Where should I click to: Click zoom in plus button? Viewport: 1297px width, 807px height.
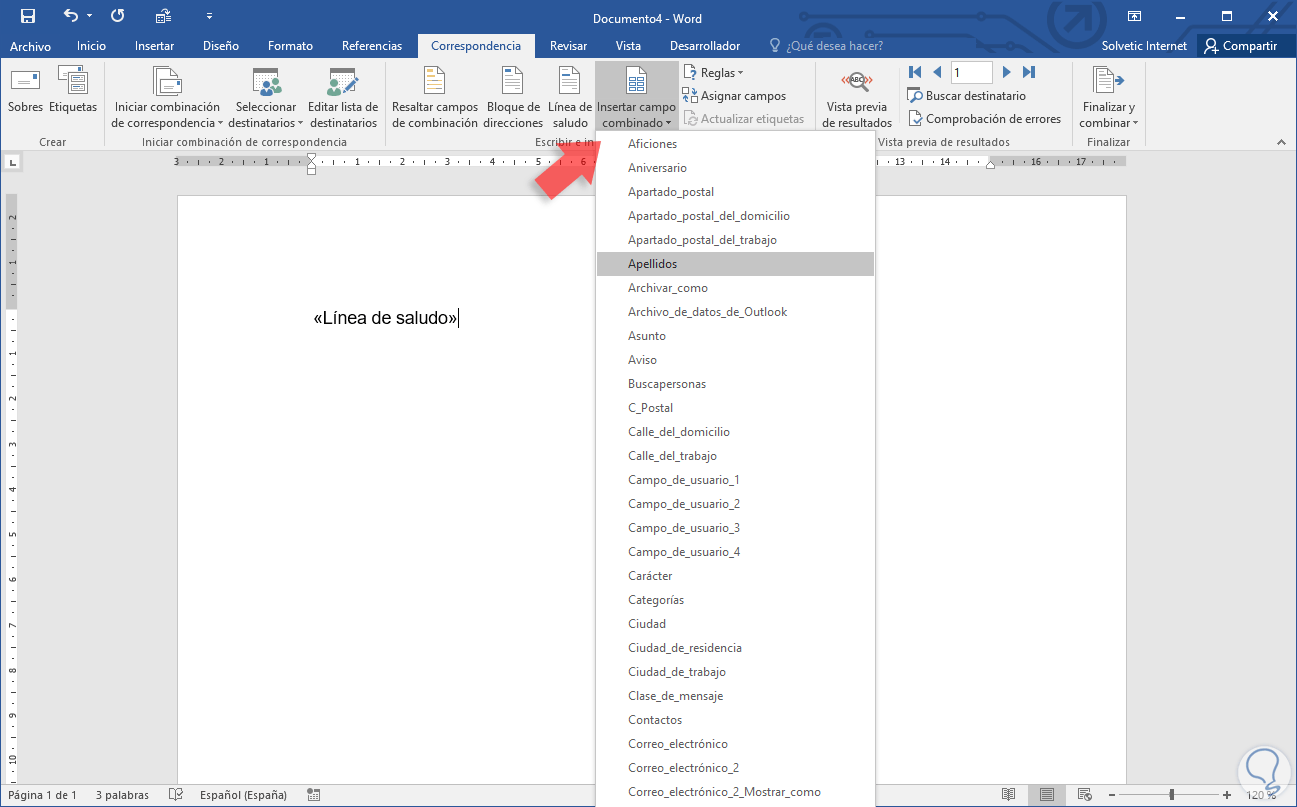(x=1227, y=795)
